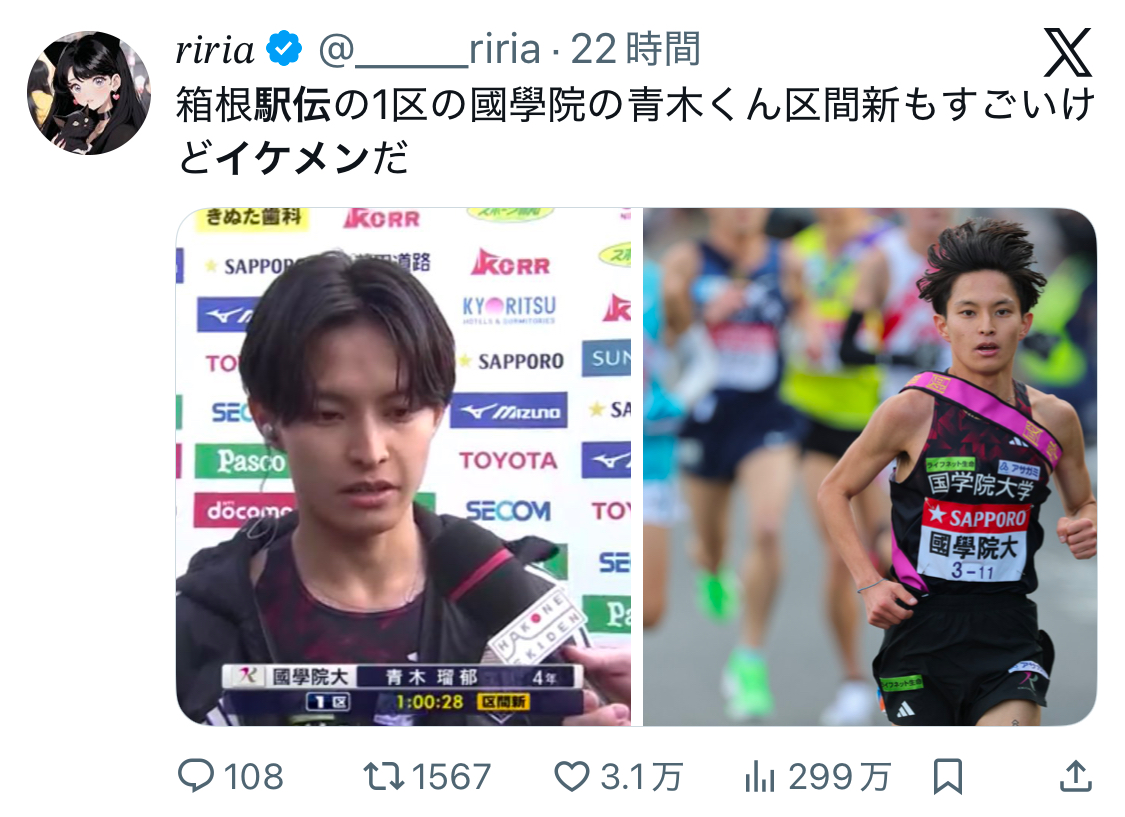View analytics via bar chart icon

tap(760, 776)
